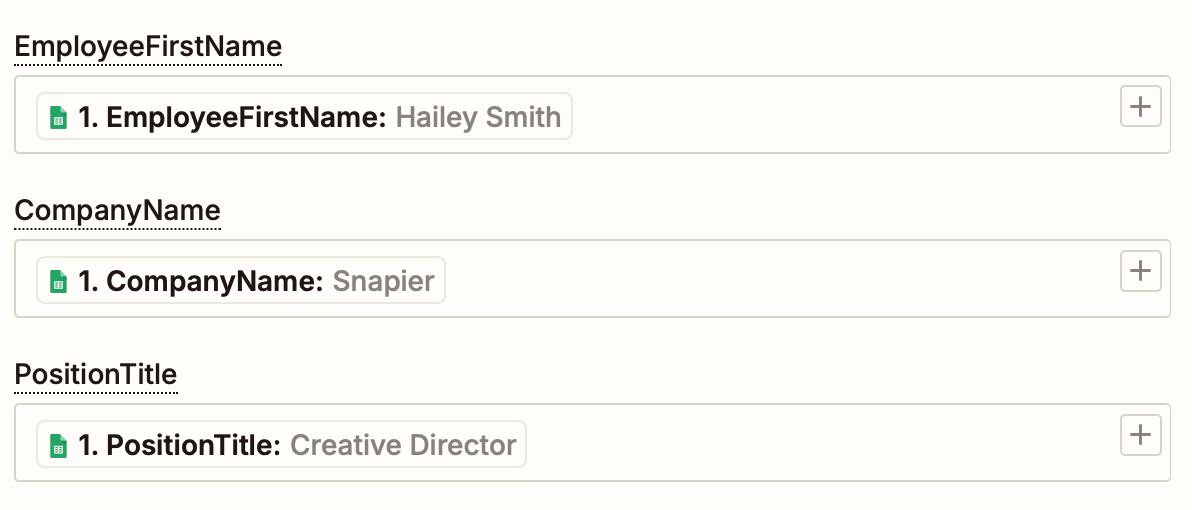Click the Snapier sample value

(383, 281)
